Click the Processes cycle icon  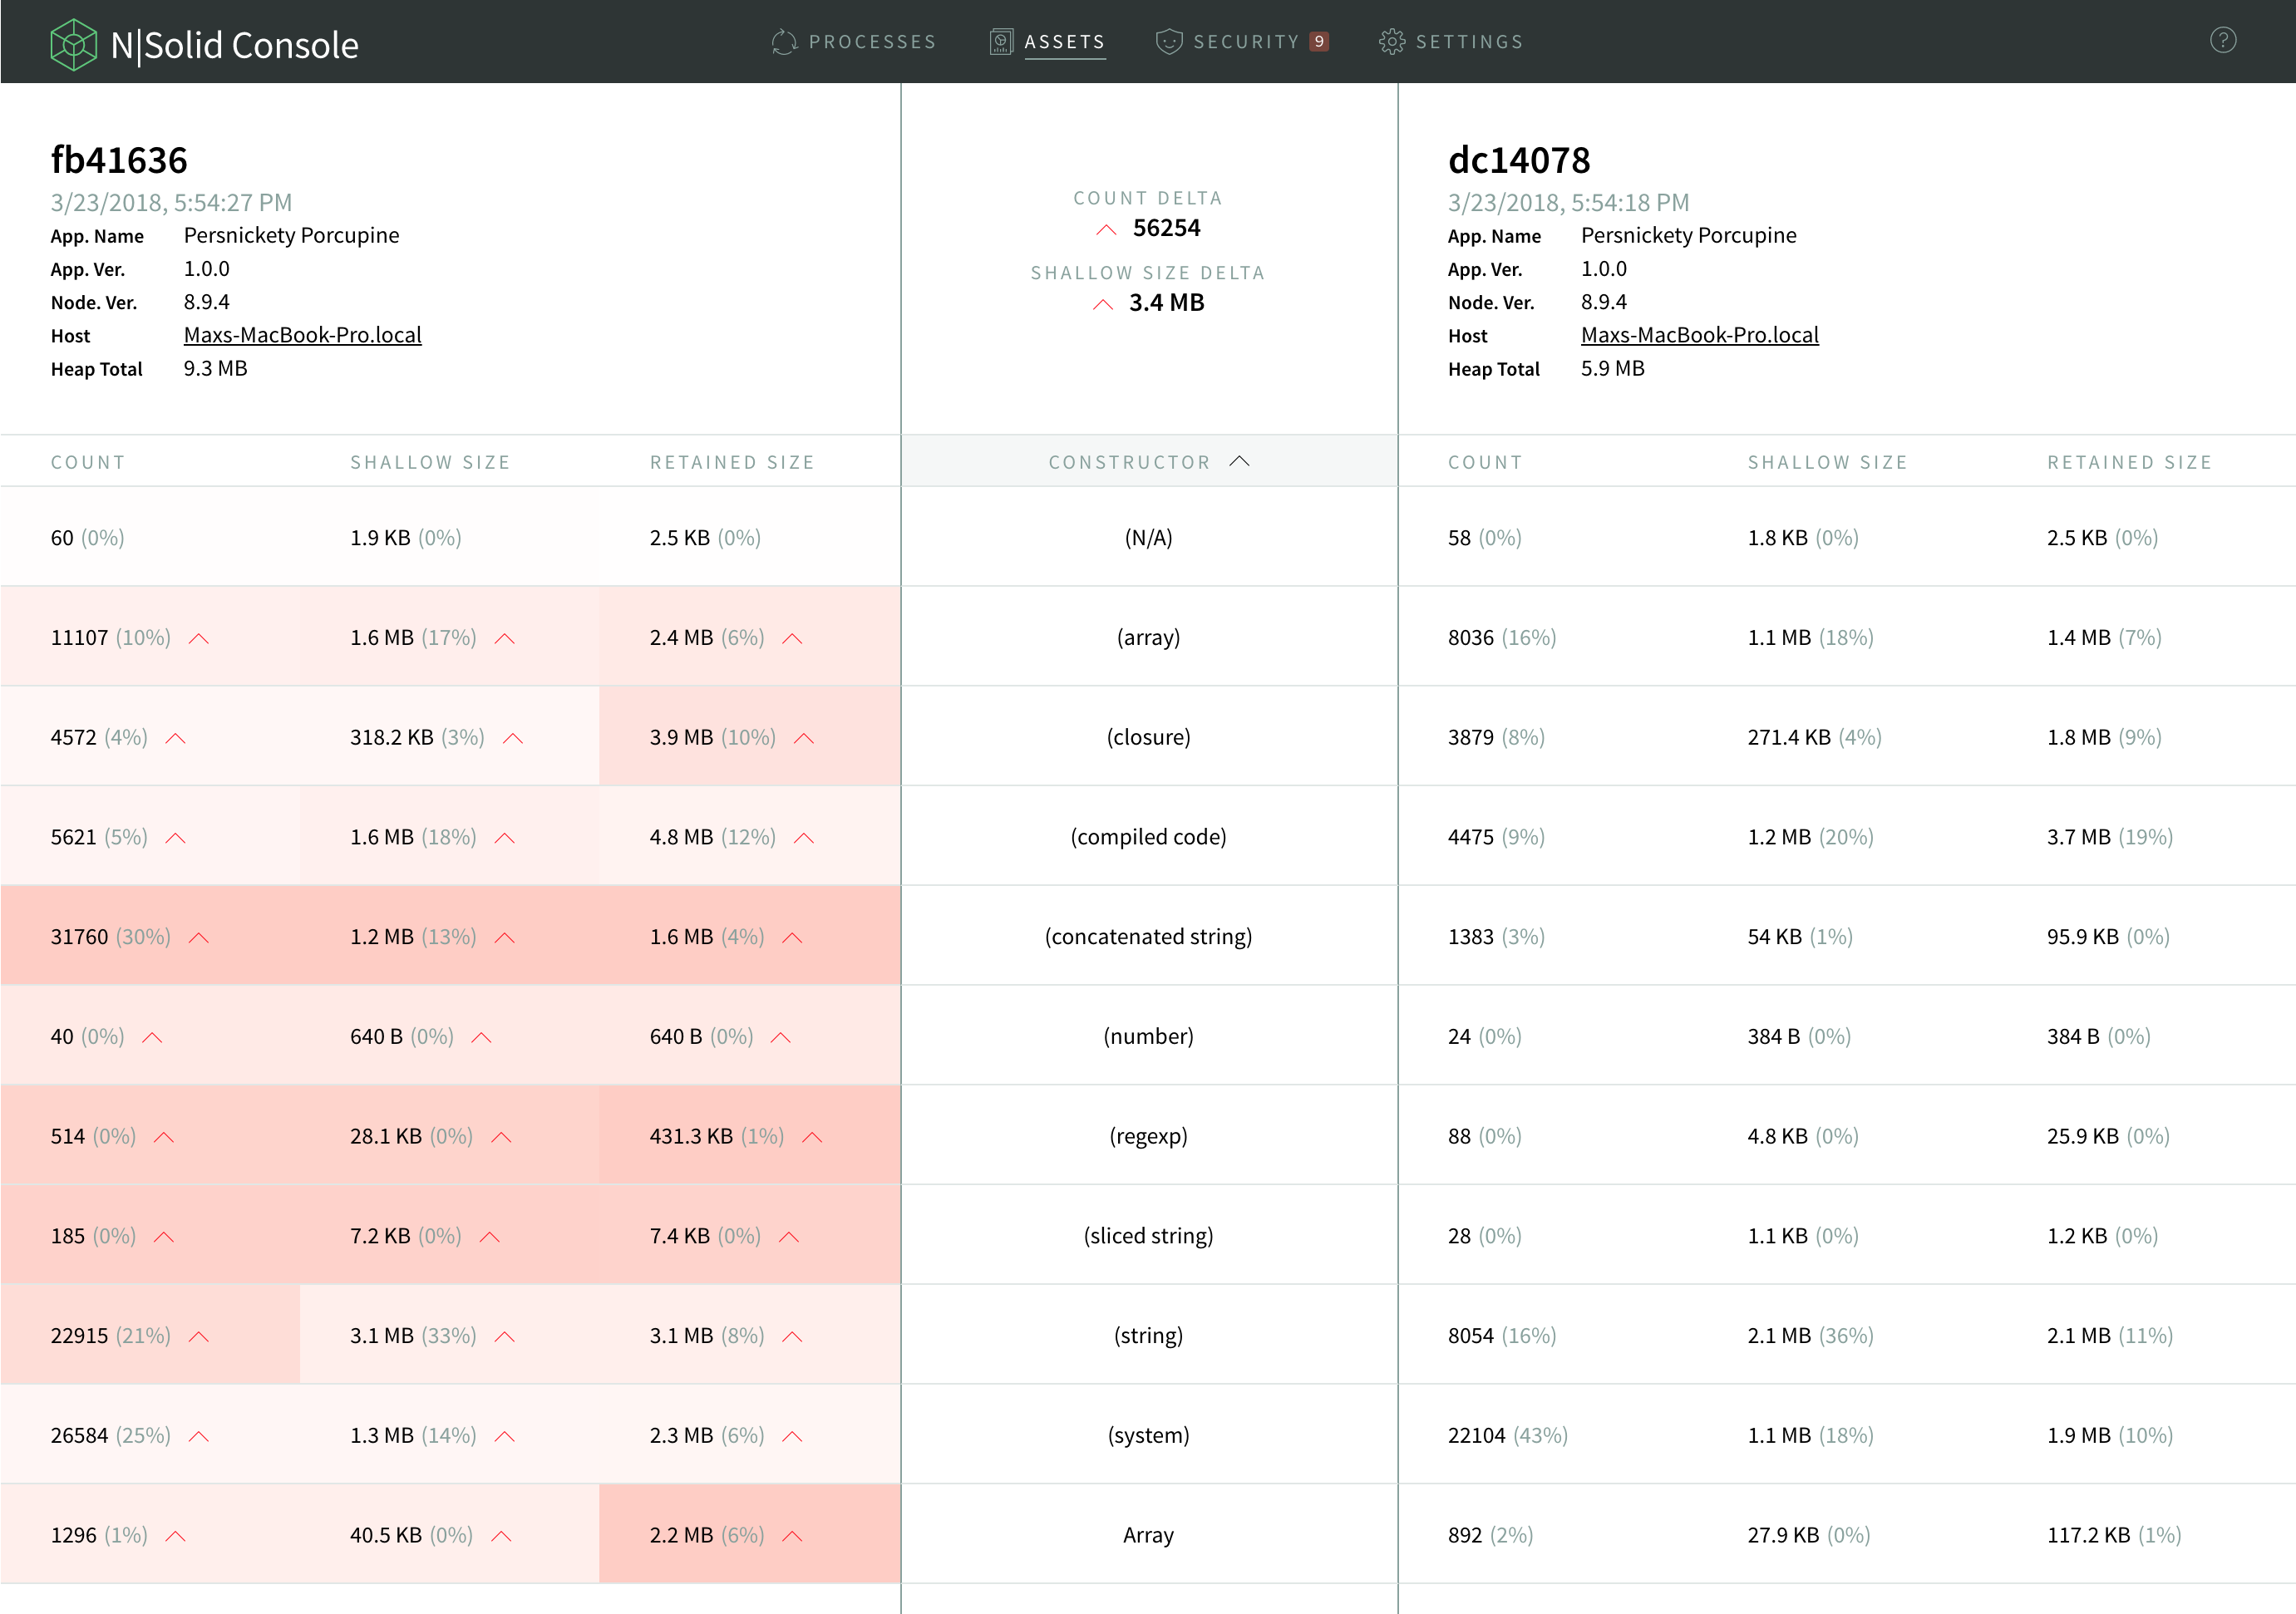tap(784, 42)
